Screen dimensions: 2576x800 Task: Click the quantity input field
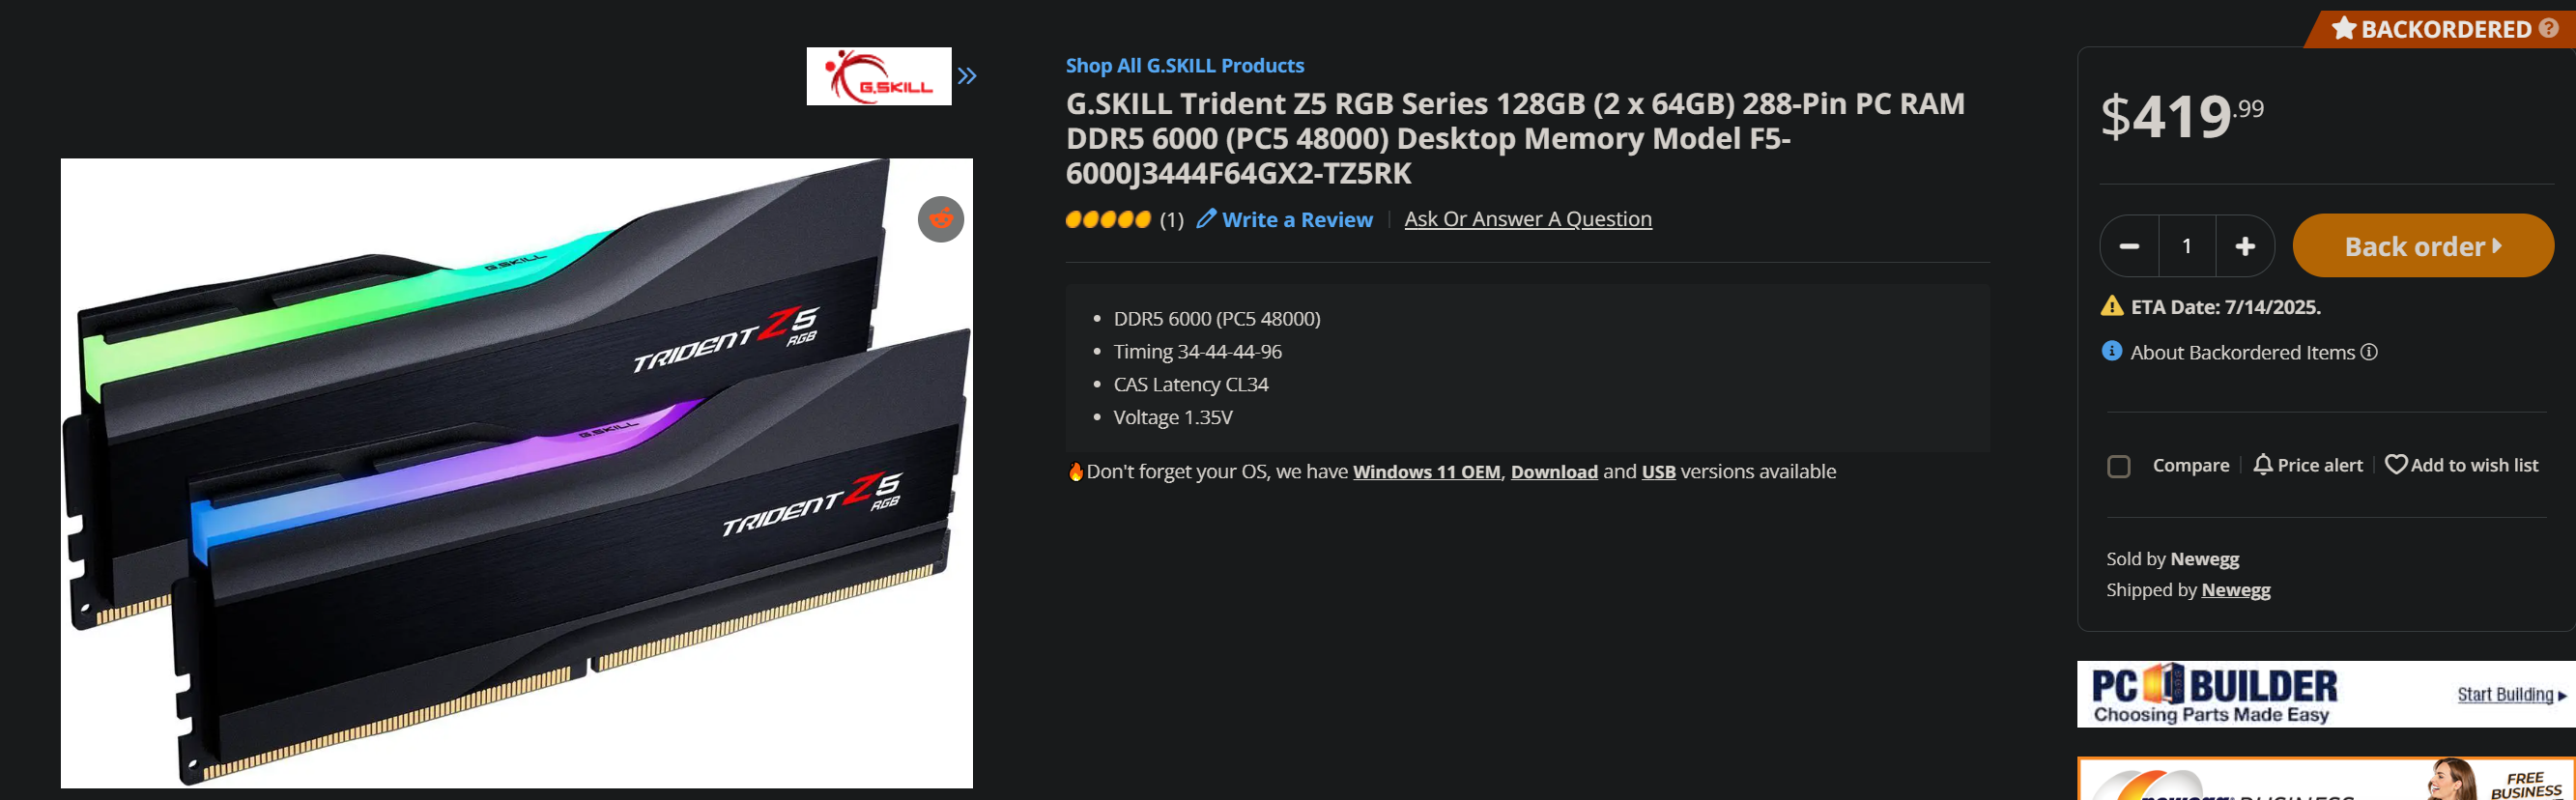pyautogui.click(x=2187, y=246)
